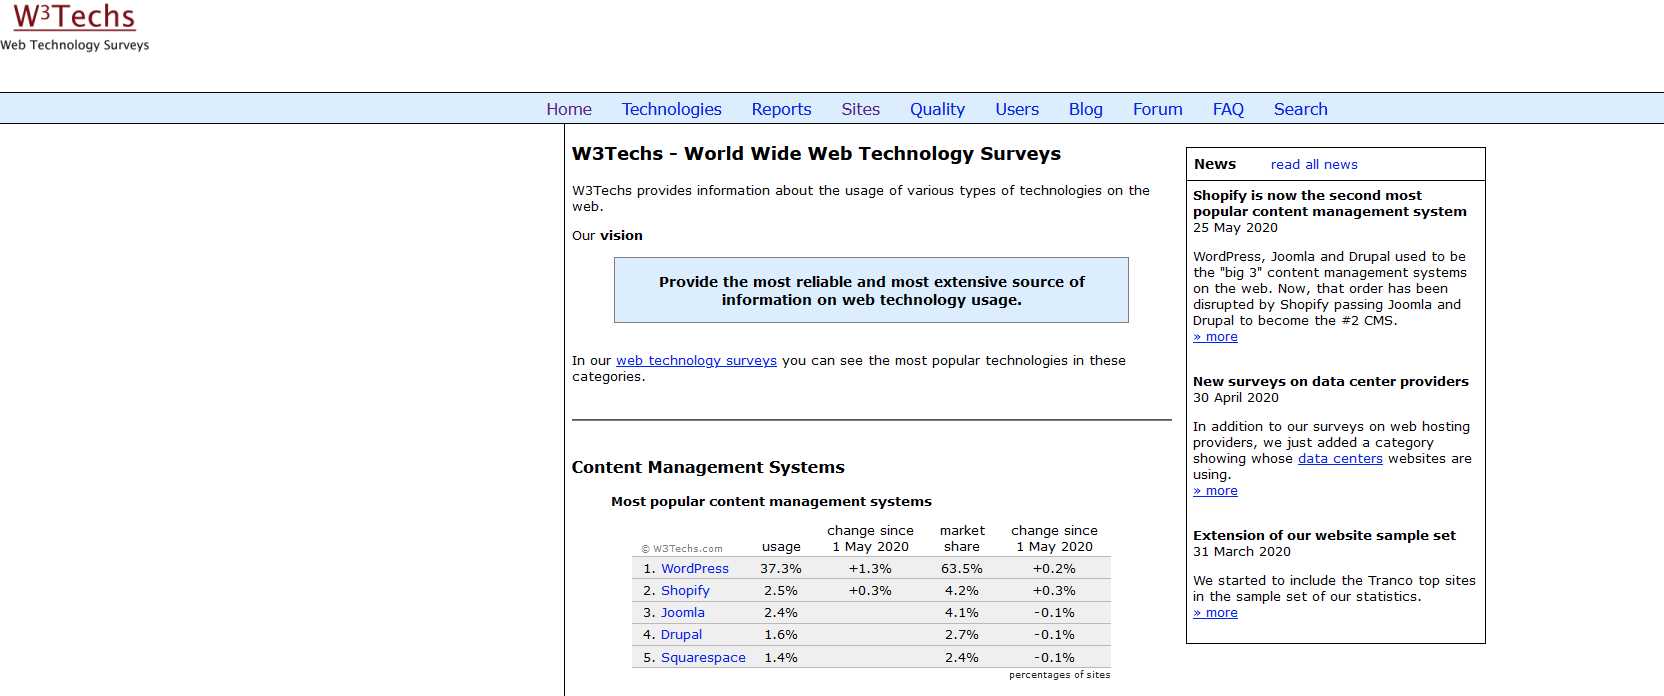Click WordPress usage change +1.3%

click(x=870, y=568)
